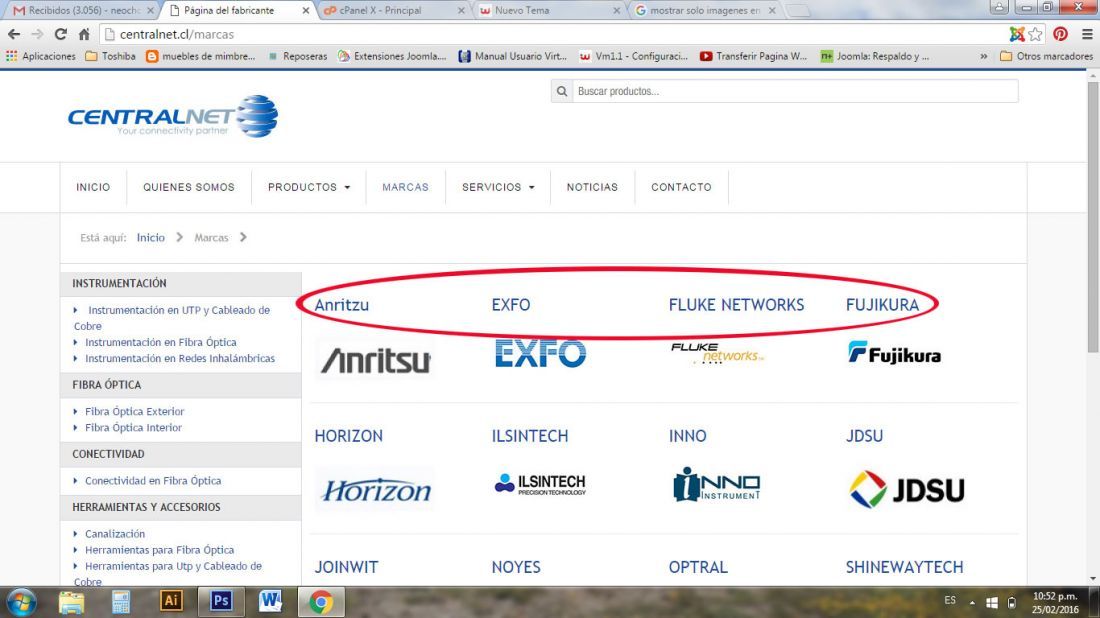This screenshot has height=618, width=1100.
Task: Launch Calculator from the taskbar
Action: click(121, 602)
